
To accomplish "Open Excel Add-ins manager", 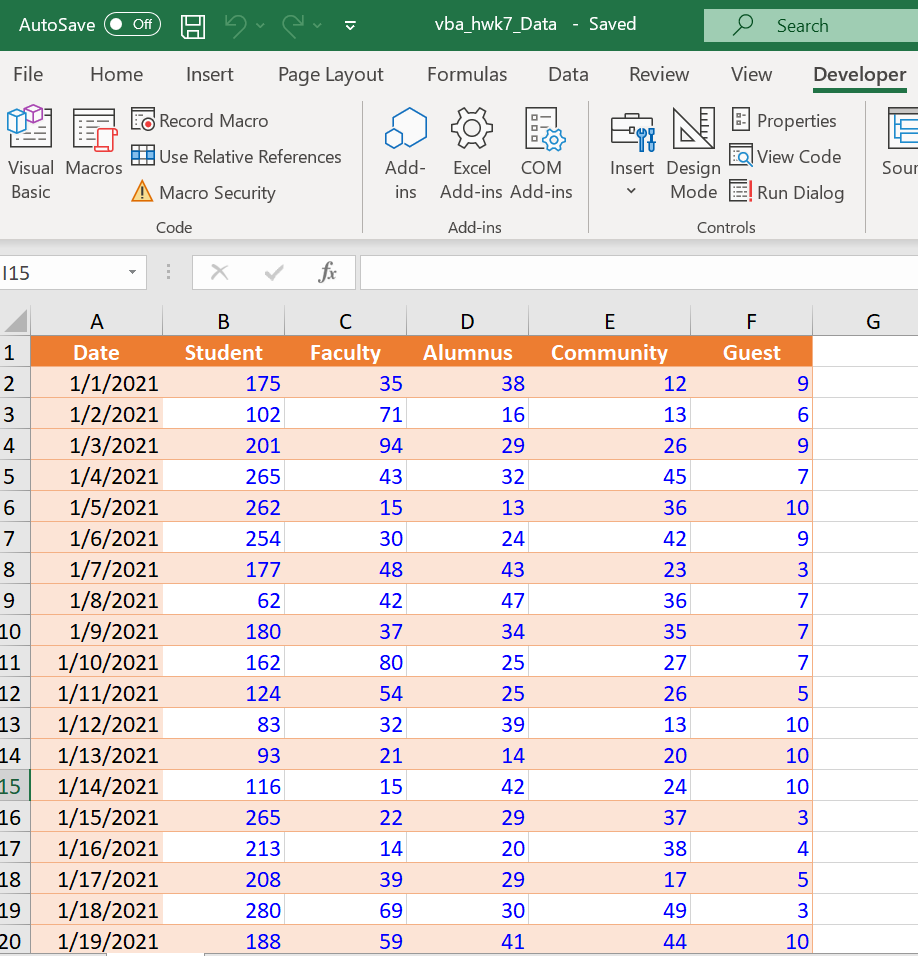I will pos(472,152).
